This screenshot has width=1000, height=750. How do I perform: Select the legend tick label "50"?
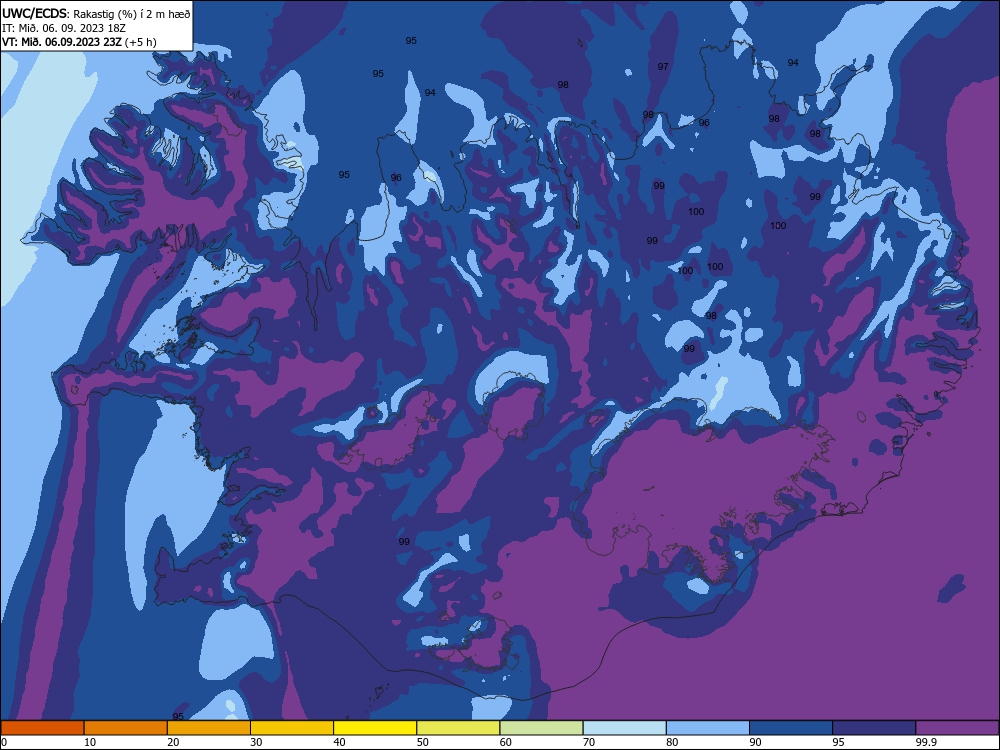[423, 742]
